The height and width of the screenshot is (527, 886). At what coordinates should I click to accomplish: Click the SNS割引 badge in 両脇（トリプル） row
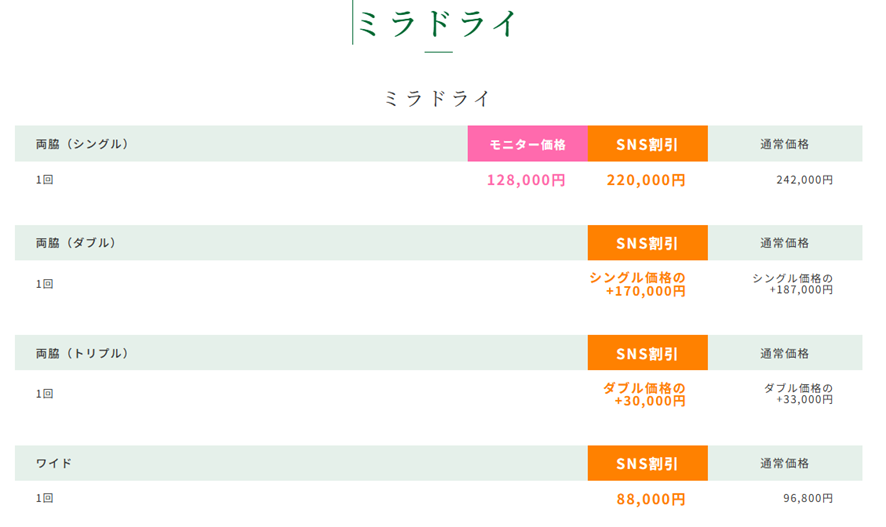click(647, 353)
